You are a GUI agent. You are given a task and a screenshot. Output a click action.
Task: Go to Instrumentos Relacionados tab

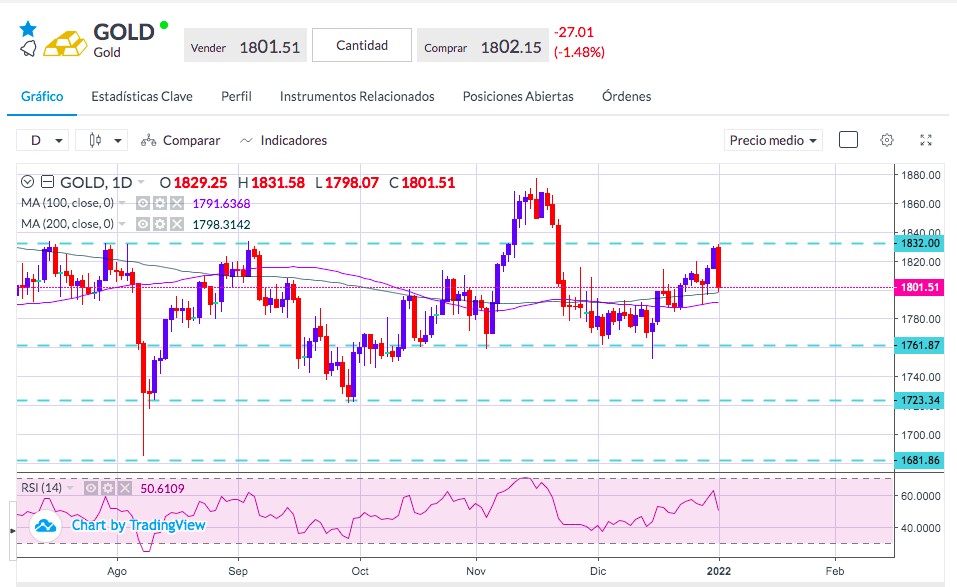(357, 96)
